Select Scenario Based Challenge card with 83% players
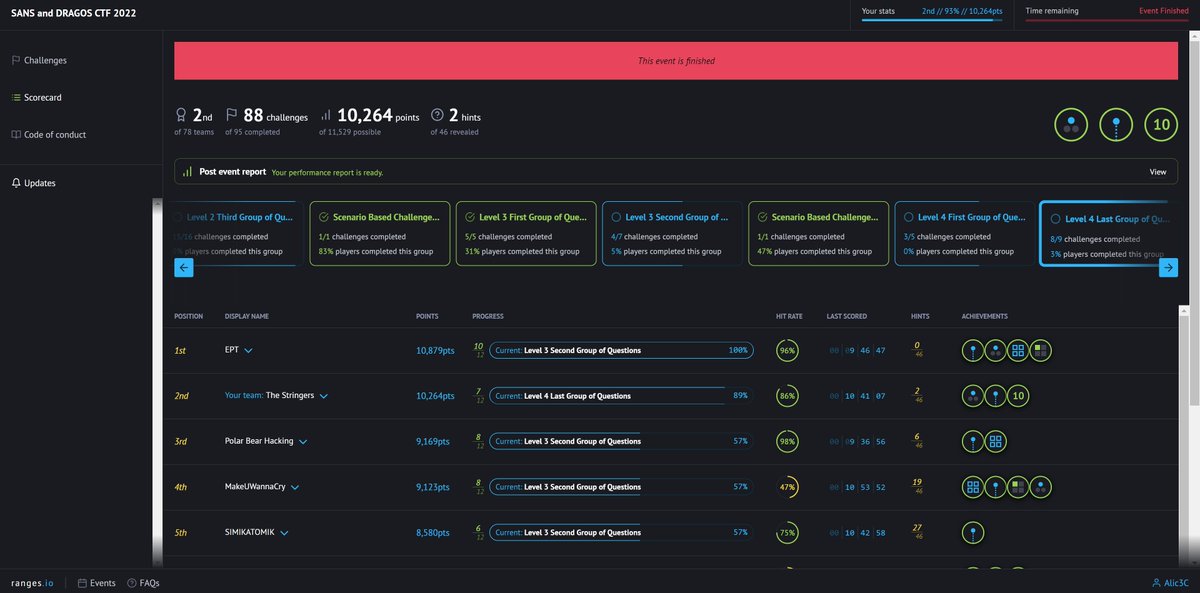The image size is (1200, 593). (379, 233)
